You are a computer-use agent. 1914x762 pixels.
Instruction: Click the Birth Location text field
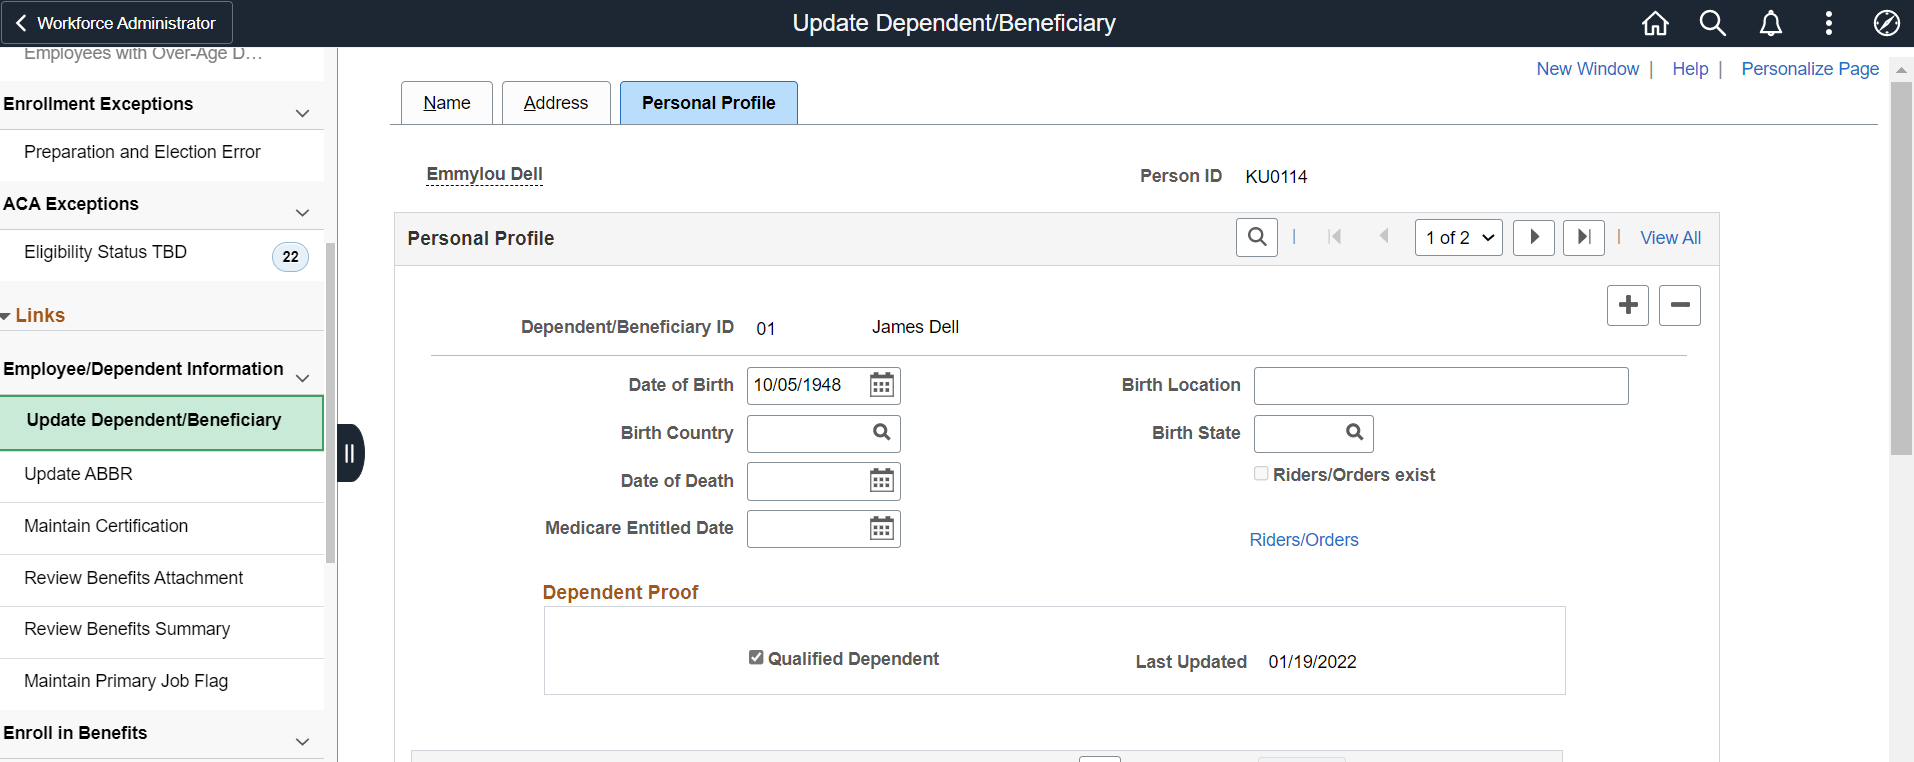point(1440,386)
